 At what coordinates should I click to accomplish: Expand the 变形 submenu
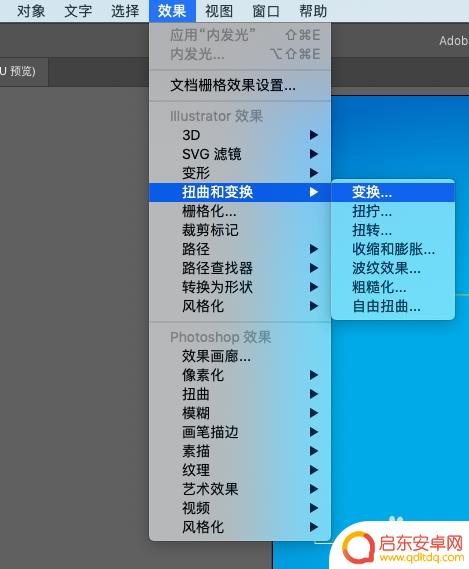240,173
